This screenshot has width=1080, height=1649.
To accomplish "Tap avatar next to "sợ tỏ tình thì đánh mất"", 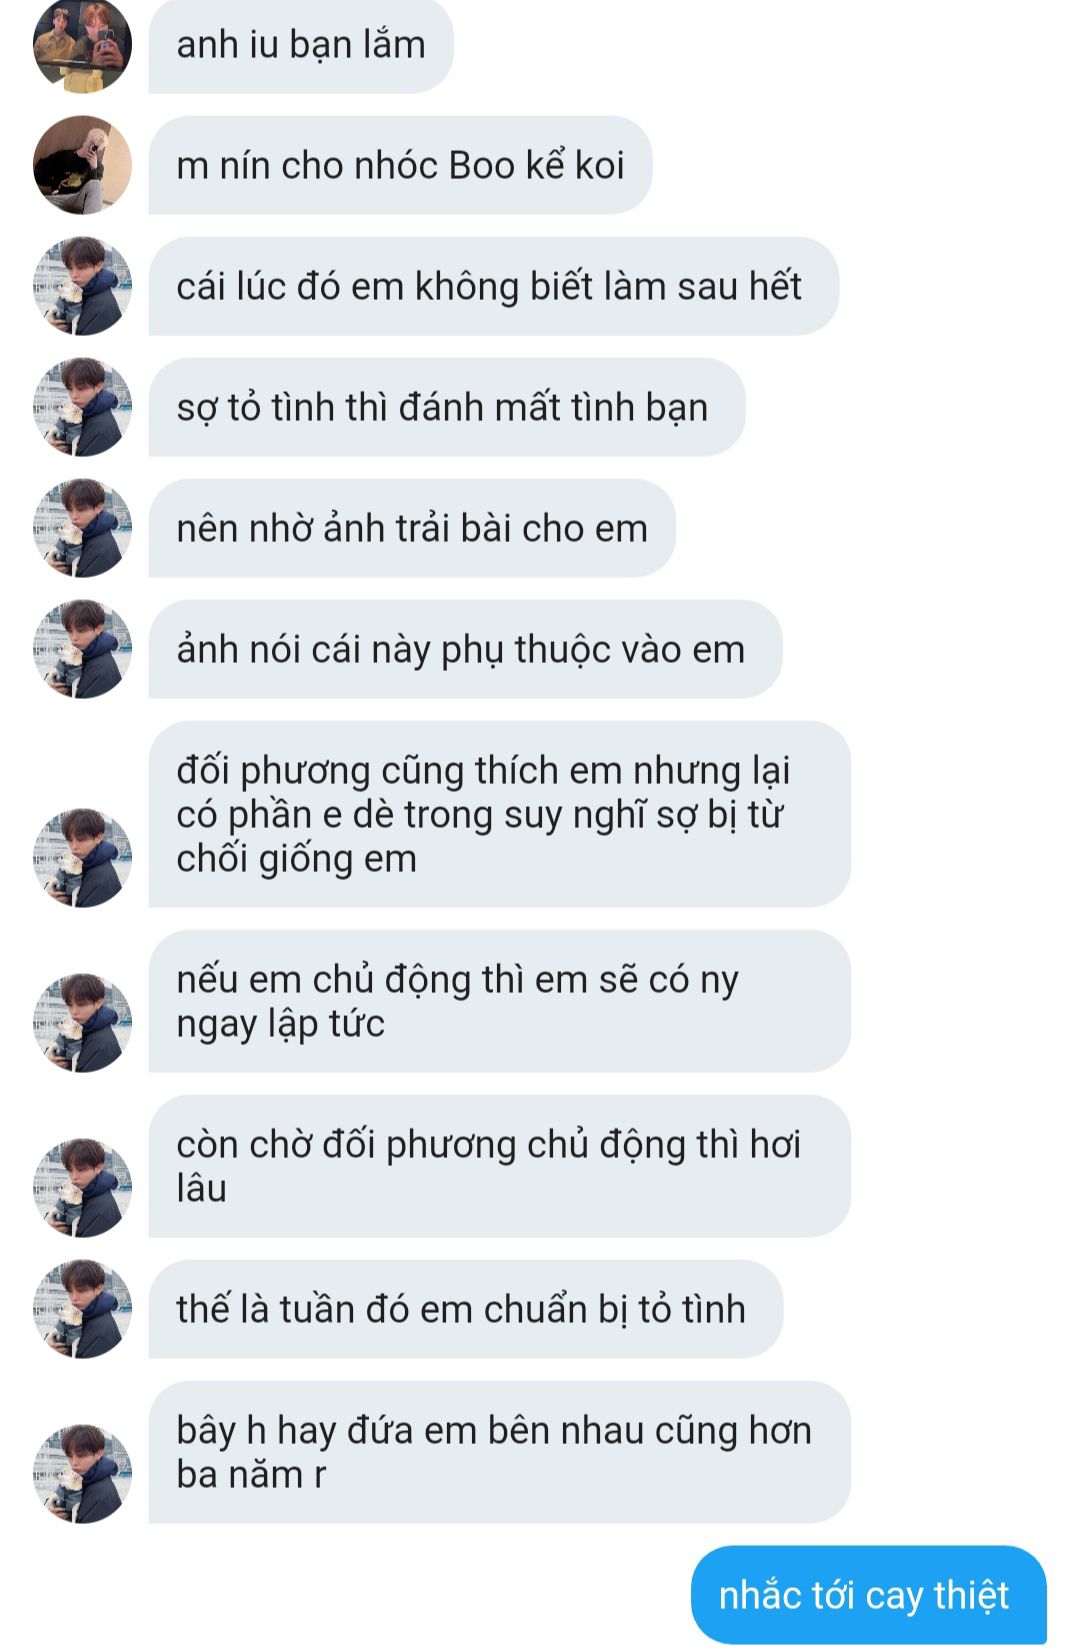I will pyautogui.click(x=83, y=407).
